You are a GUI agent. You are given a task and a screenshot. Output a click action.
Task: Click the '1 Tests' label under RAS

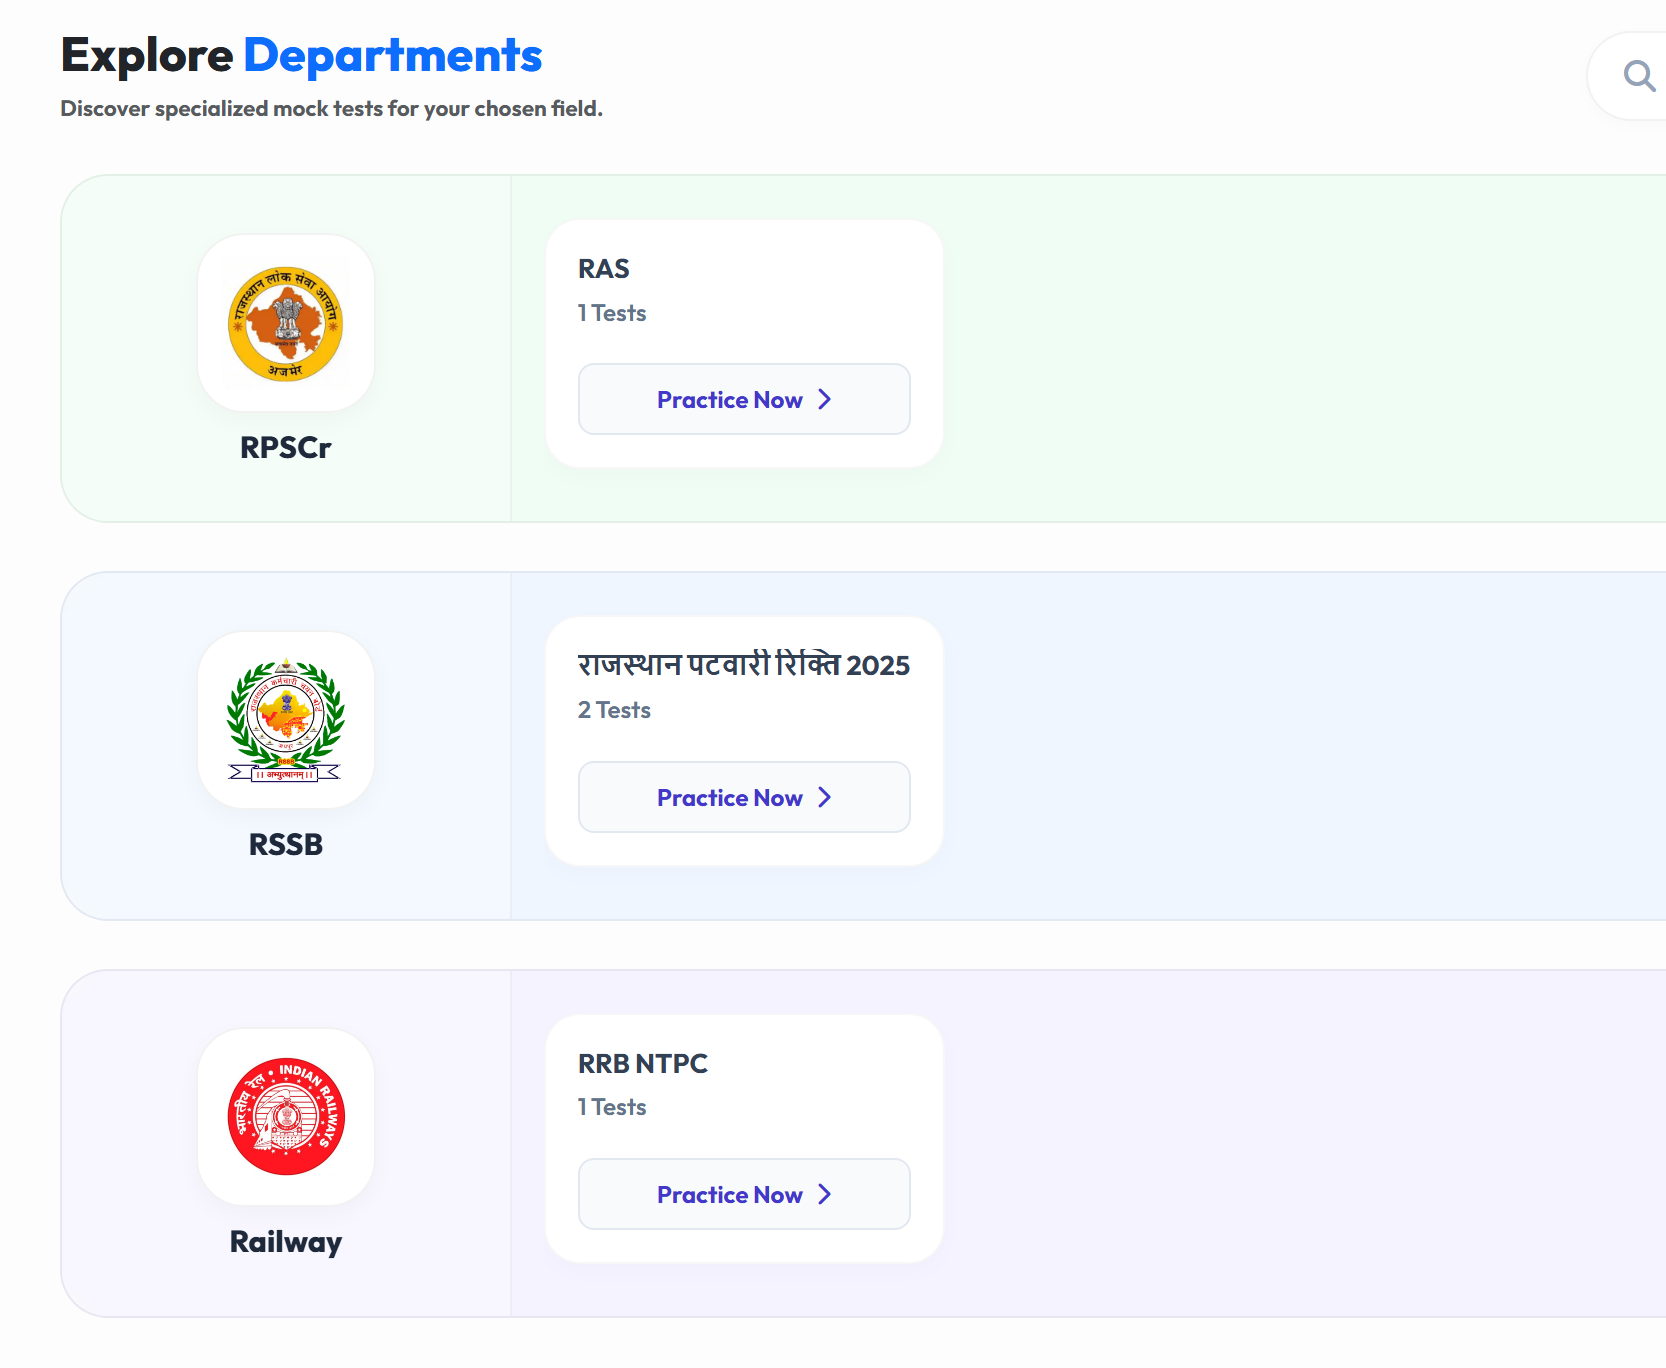(x=612, y=313)
